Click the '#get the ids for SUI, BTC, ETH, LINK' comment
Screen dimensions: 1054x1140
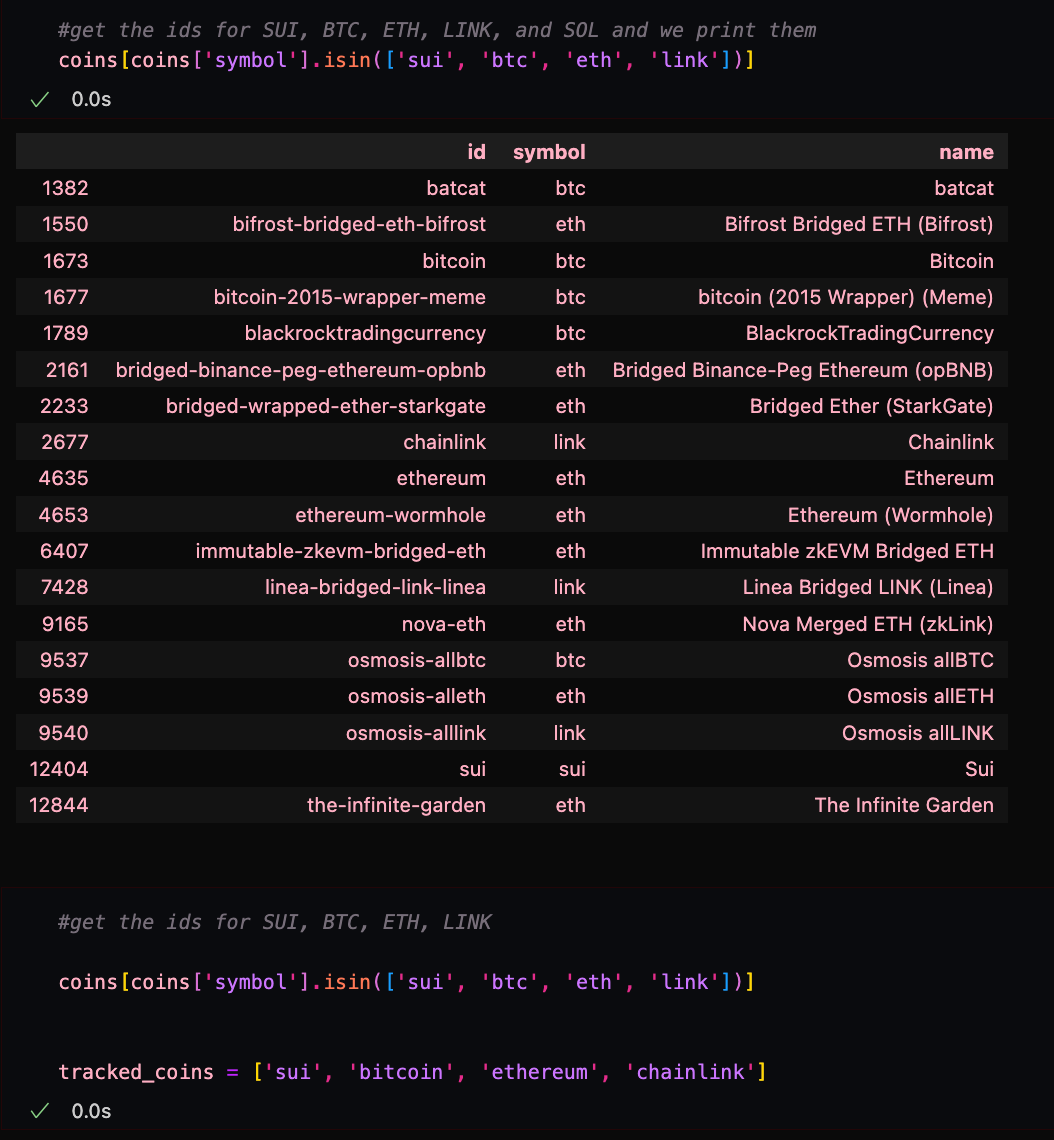point(275,922)
